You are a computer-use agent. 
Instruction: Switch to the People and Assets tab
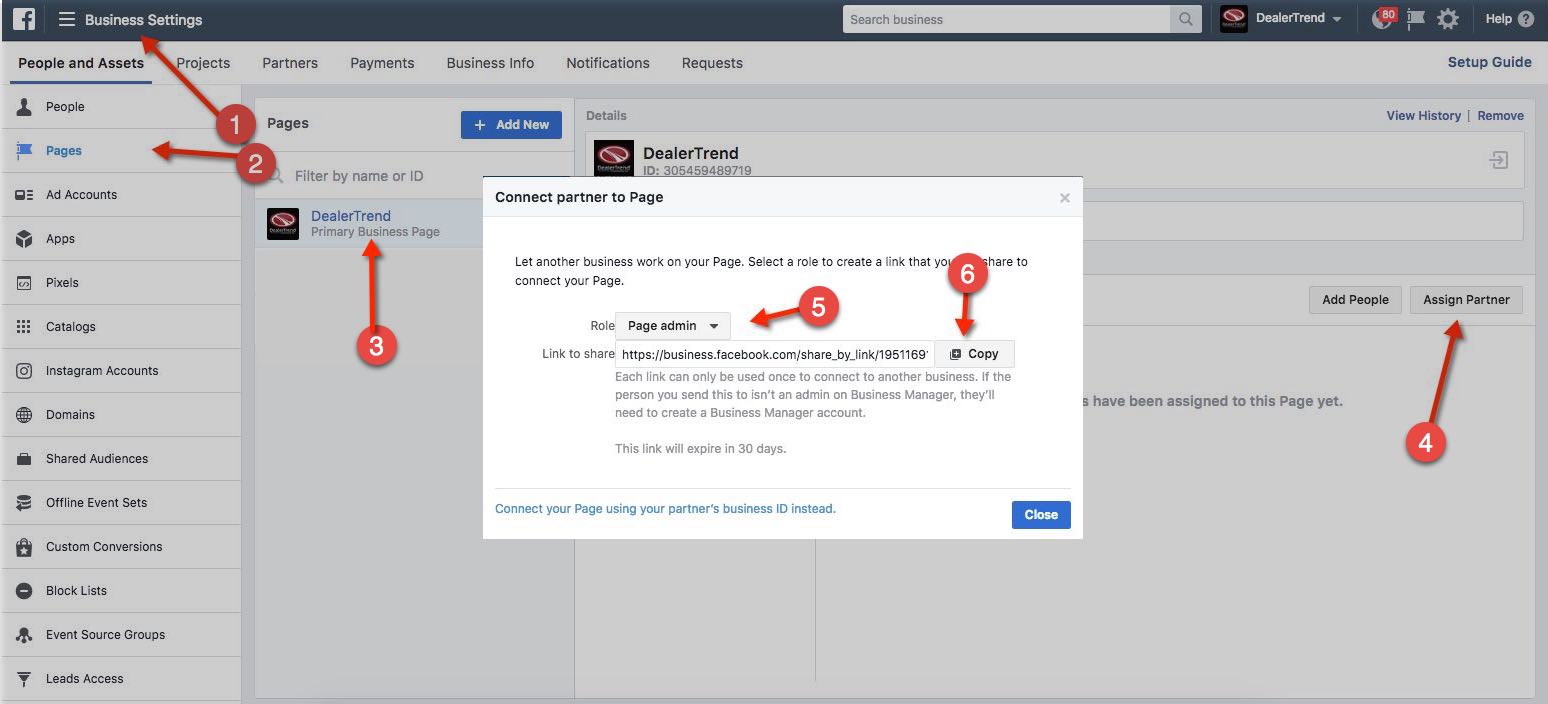81,63
